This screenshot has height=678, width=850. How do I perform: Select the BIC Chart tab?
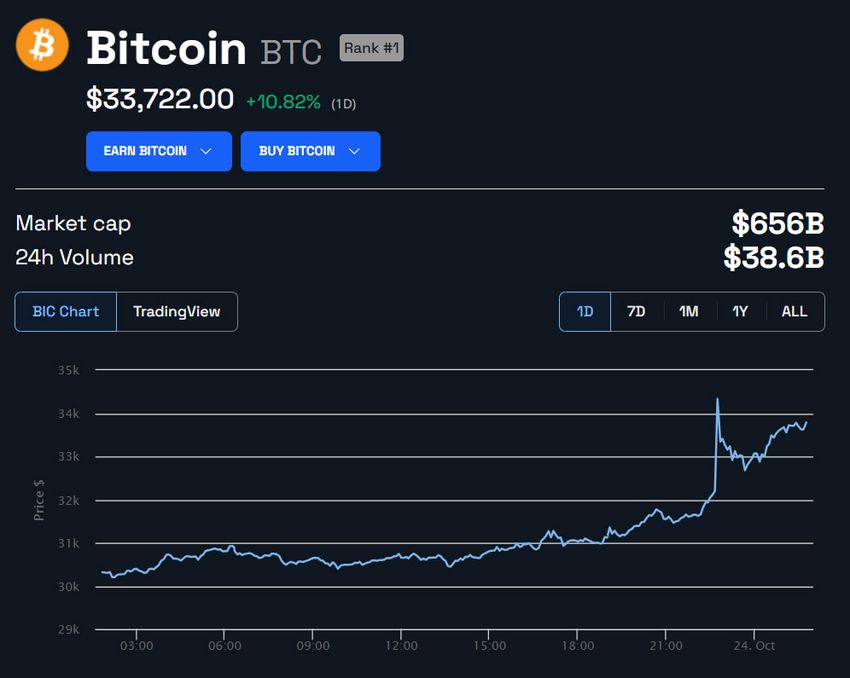(x=65, y=311)
